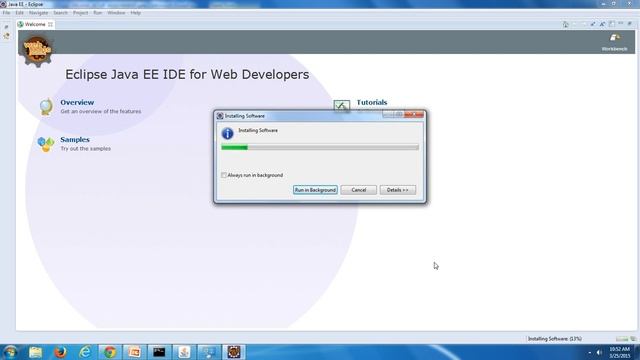Click 'Try out the samples' text

click(x=86, y=149)
